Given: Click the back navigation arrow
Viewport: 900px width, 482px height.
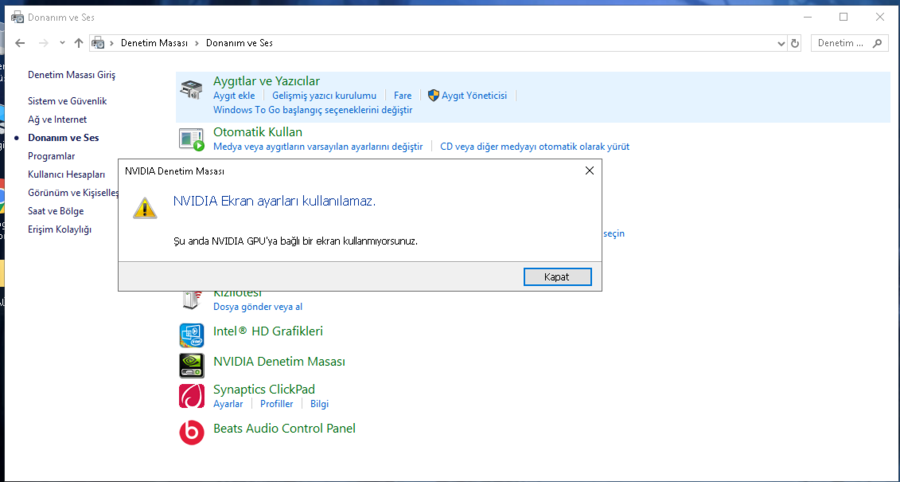Looking at the screenshot, I should click(x=20, y=43).
